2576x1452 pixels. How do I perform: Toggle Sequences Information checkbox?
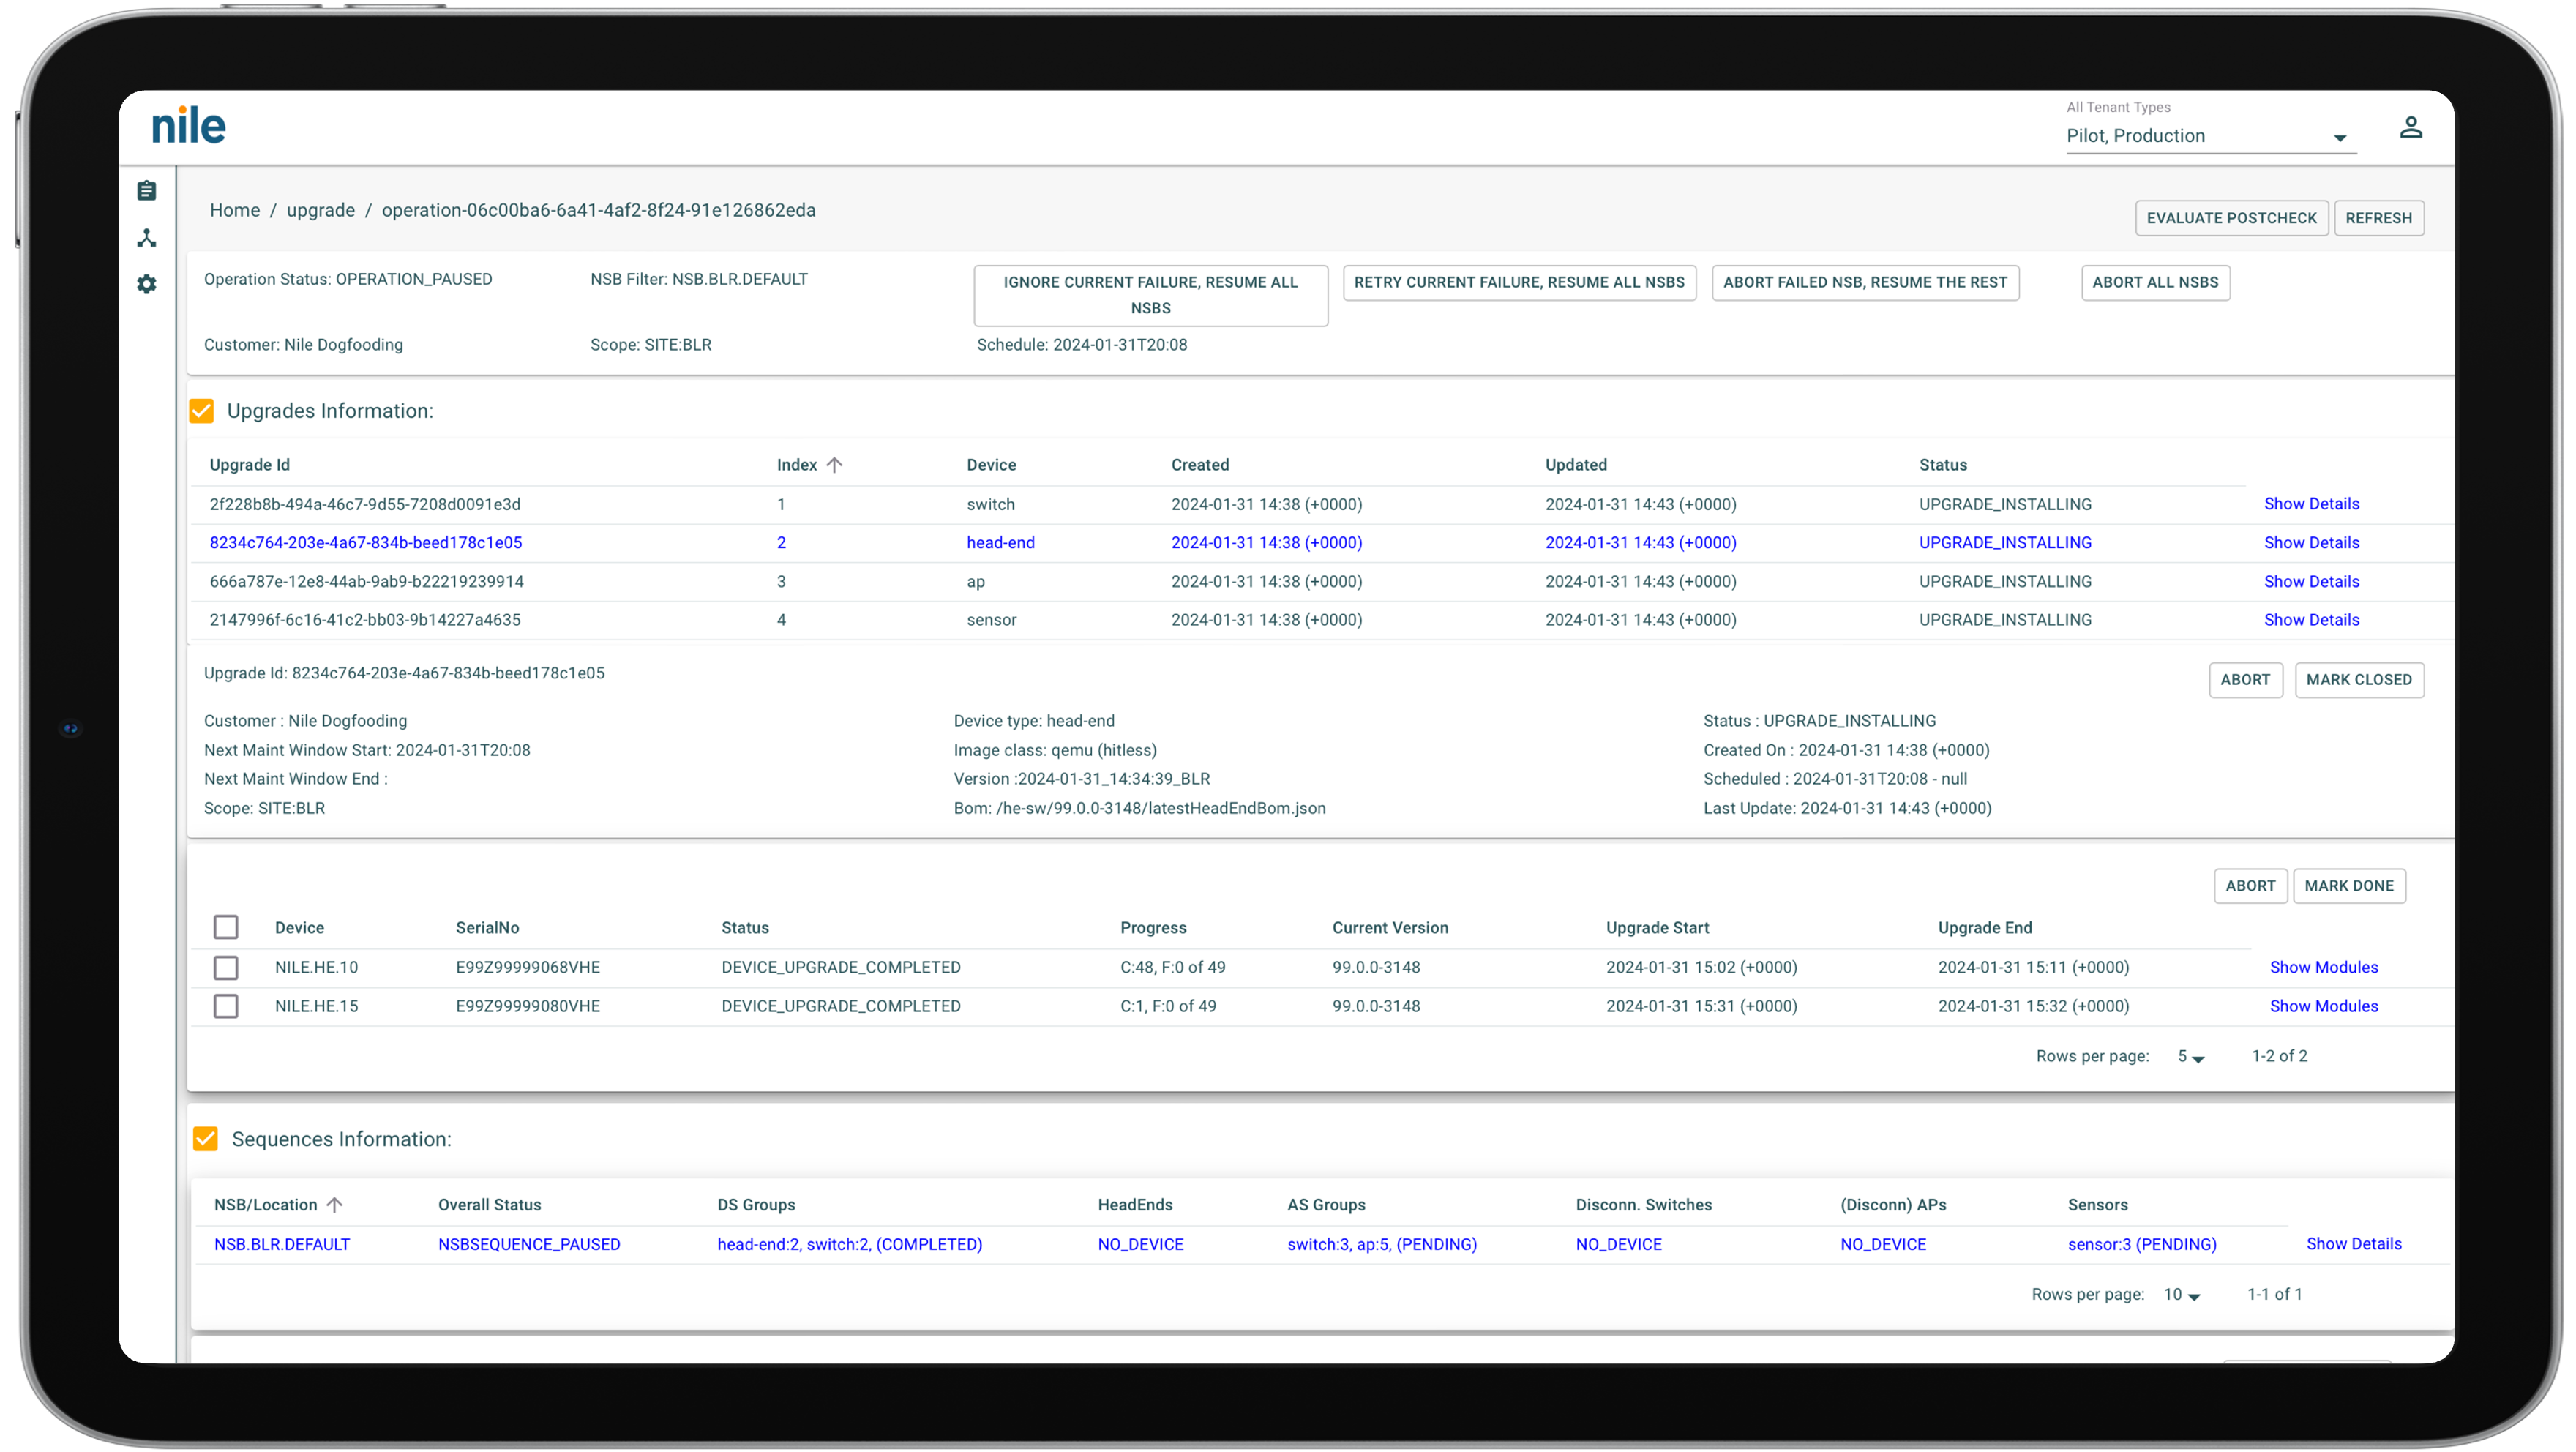point(206,1139)
